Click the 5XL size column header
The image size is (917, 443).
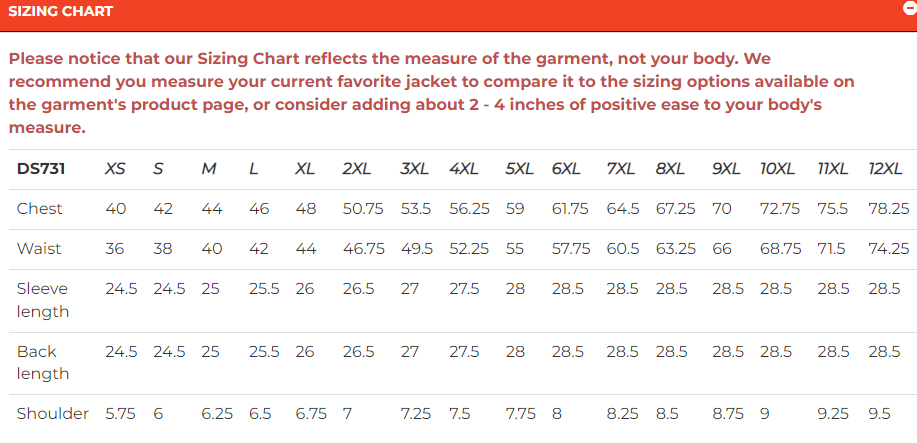point(519,169)
